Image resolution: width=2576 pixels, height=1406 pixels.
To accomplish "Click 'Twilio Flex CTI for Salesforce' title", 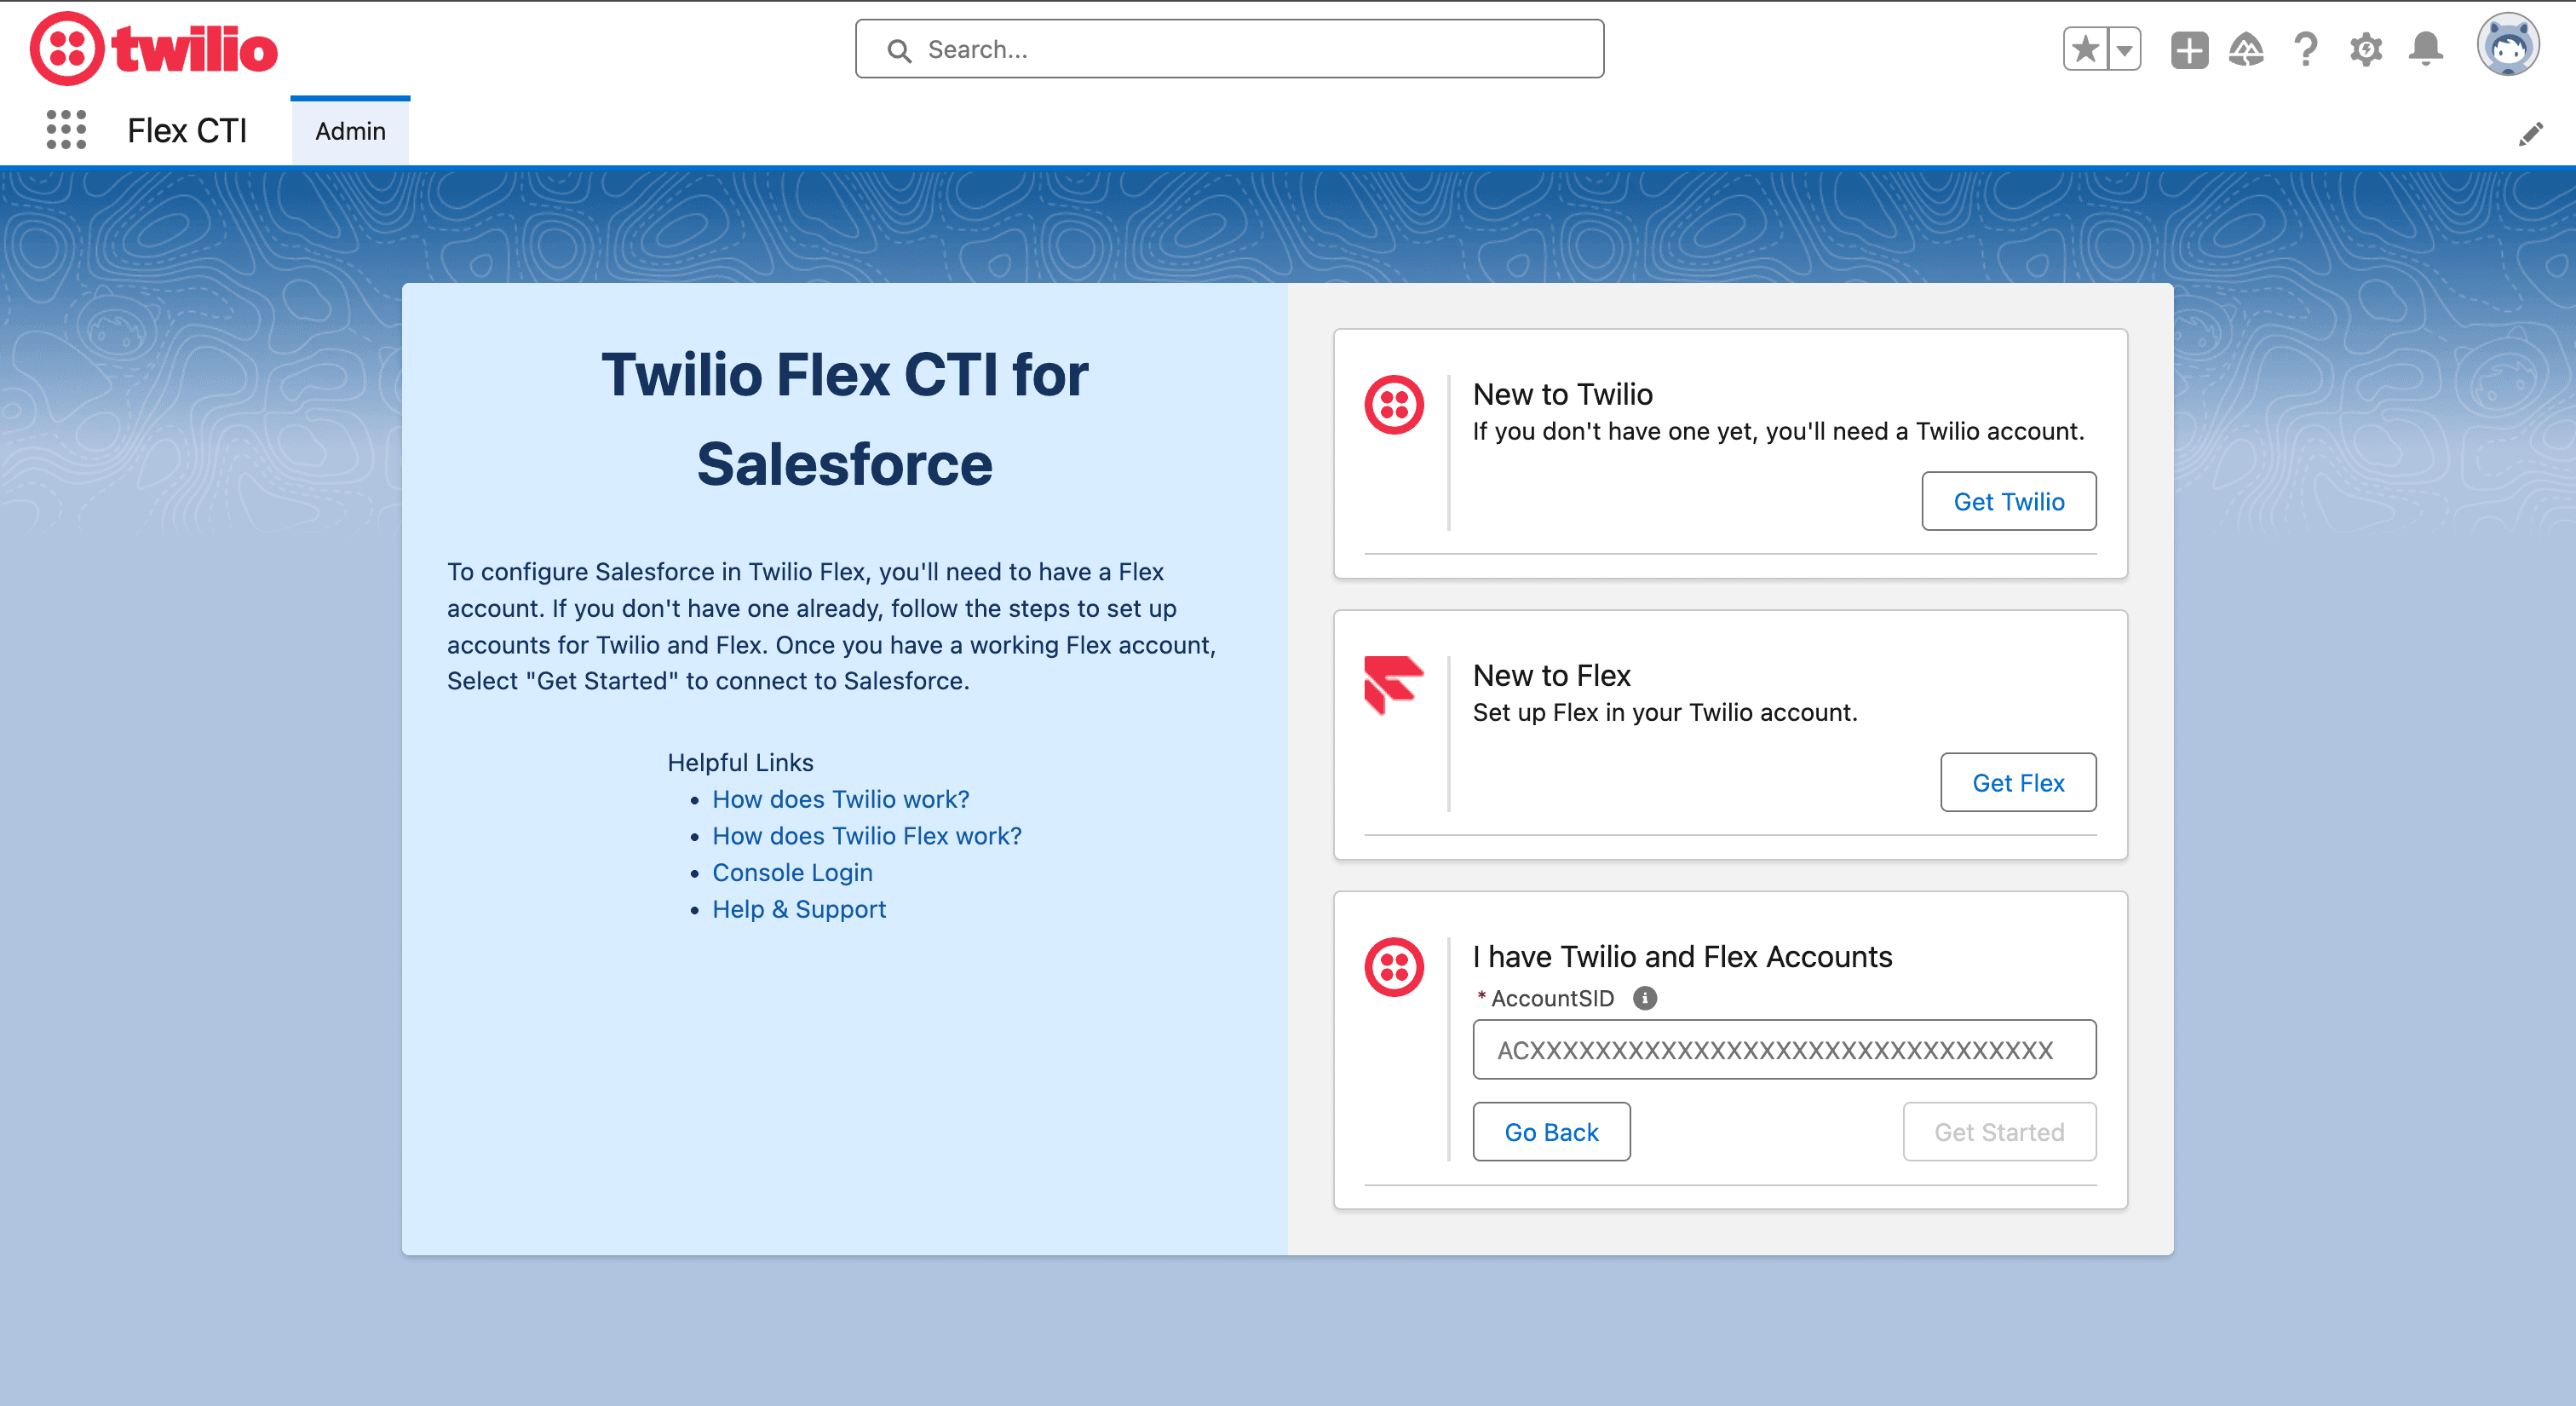I will (x=845, y=419).
